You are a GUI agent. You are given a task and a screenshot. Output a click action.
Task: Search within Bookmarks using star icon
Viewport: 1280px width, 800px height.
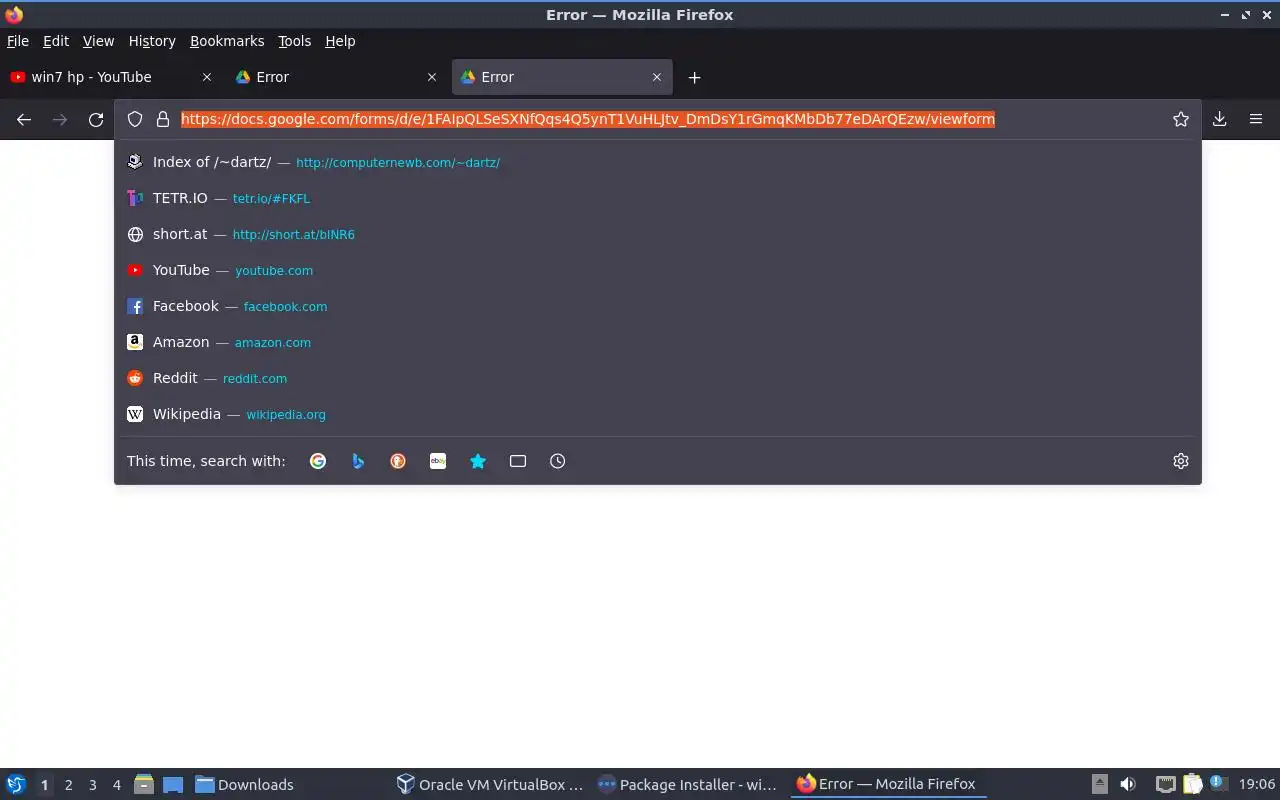478,461
